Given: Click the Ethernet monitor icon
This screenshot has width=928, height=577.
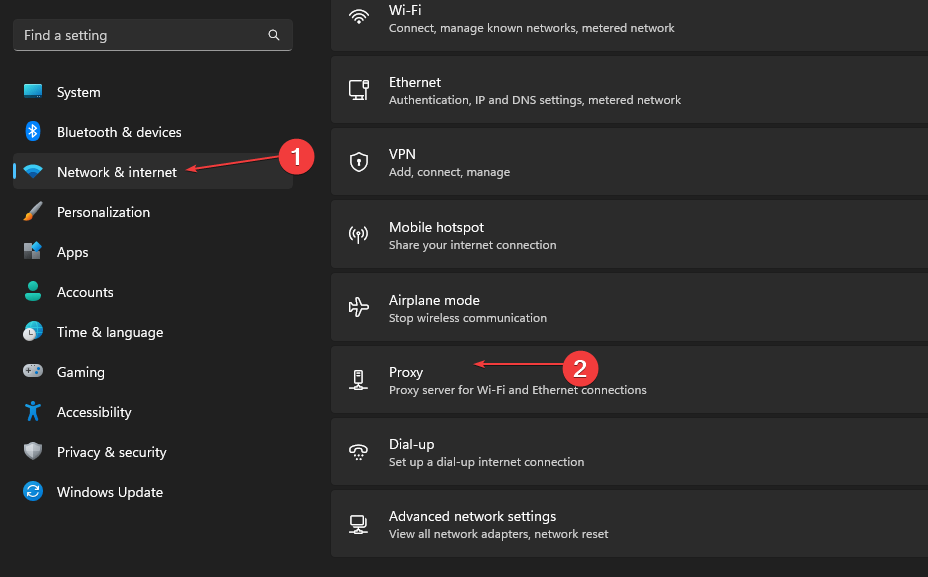Looking at the screenshot, I should click(x=358, y=89).
